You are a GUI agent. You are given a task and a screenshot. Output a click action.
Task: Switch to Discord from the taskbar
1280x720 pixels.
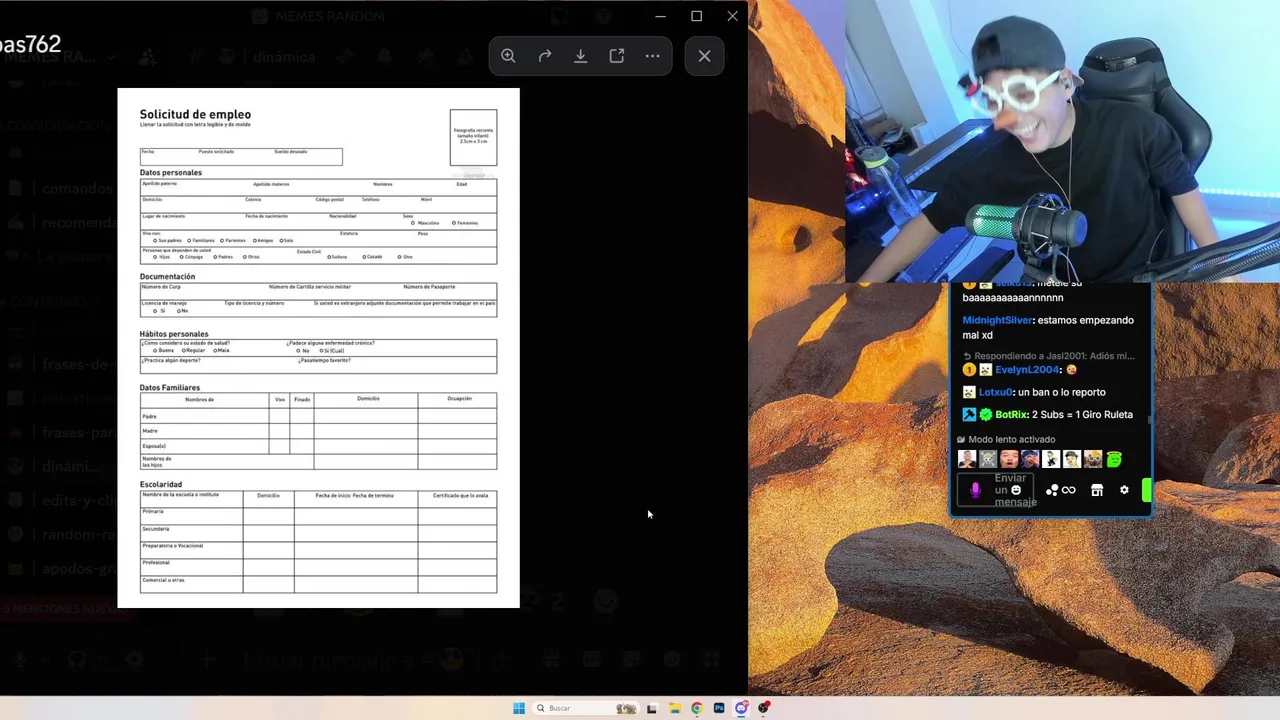[x=741, y=708]
